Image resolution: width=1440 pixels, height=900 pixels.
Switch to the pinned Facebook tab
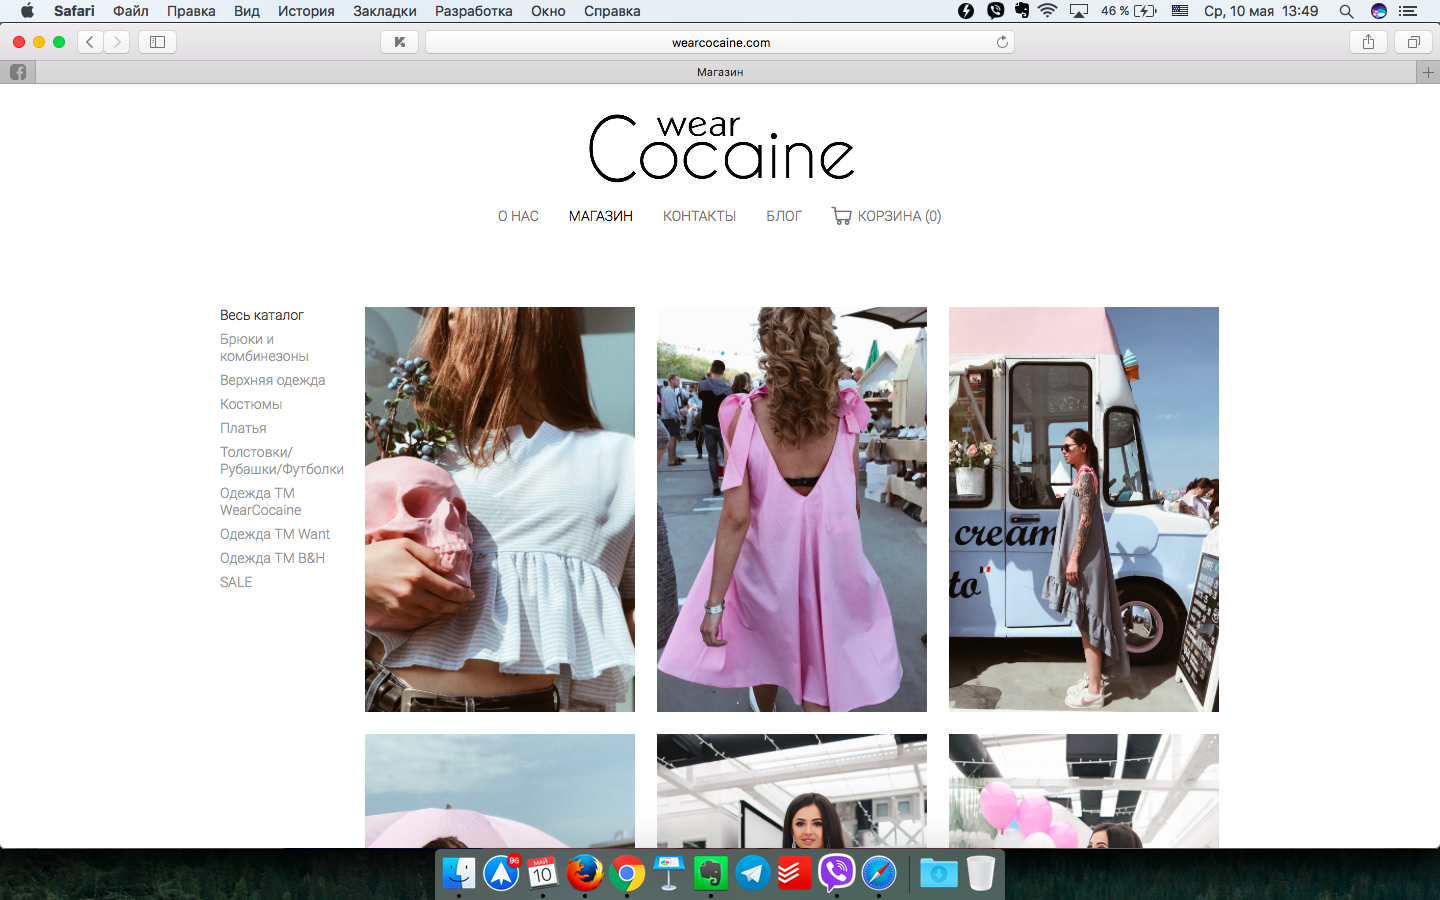[18, 72]
